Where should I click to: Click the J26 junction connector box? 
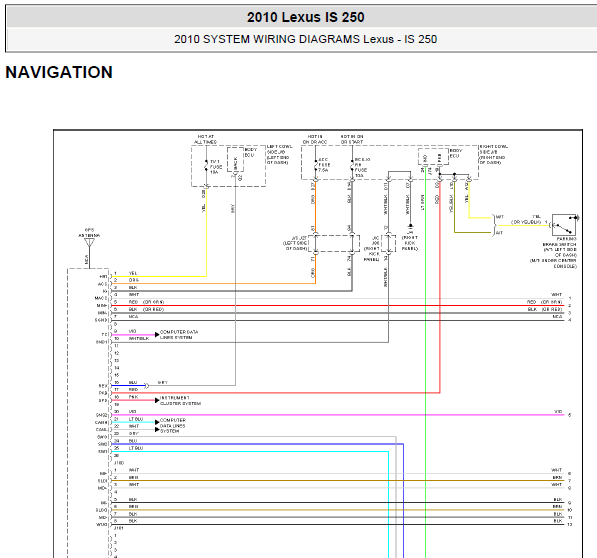(388, 243)
